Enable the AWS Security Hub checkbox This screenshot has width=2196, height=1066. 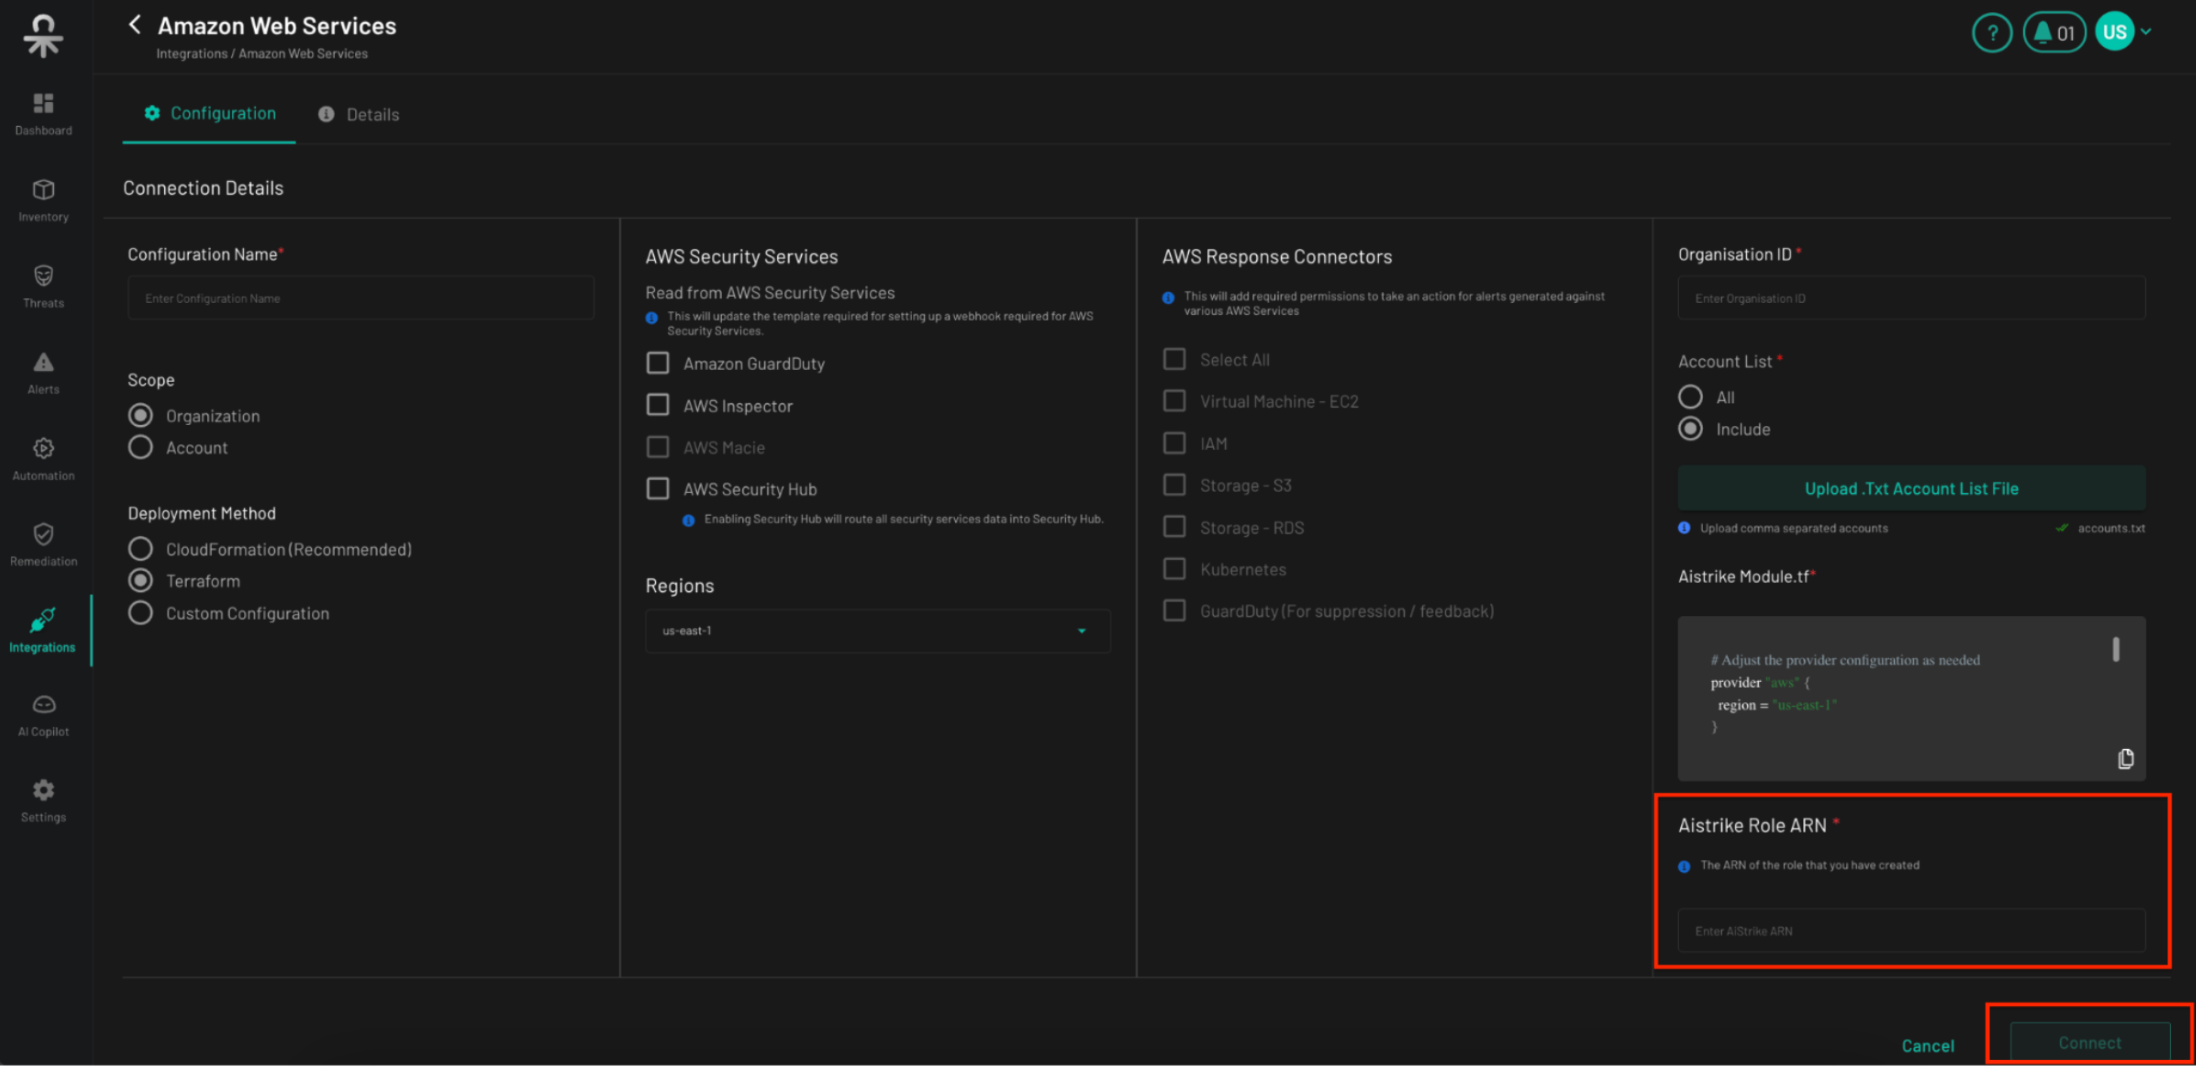click(658, 489)
